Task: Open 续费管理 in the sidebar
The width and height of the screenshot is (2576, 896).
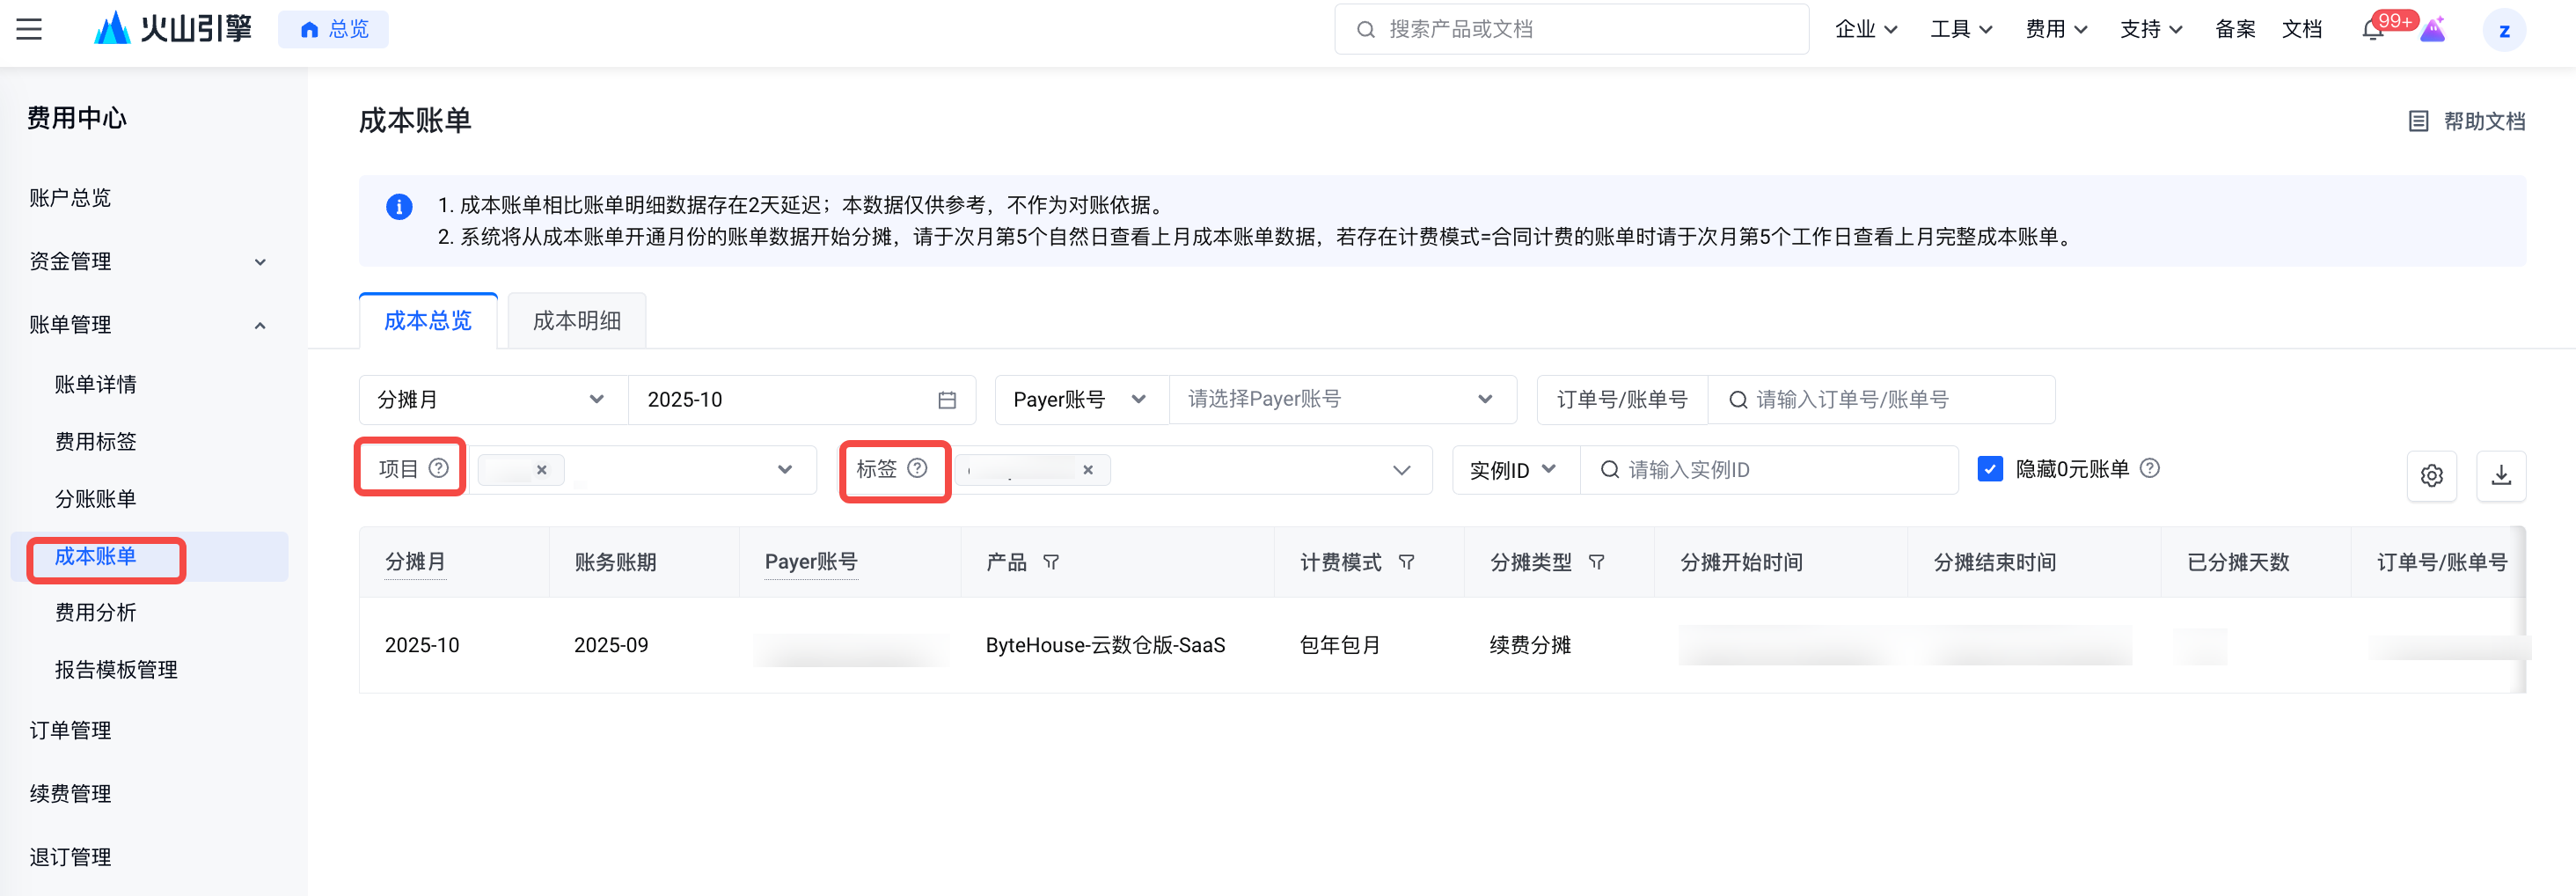Action: (70, 794)
